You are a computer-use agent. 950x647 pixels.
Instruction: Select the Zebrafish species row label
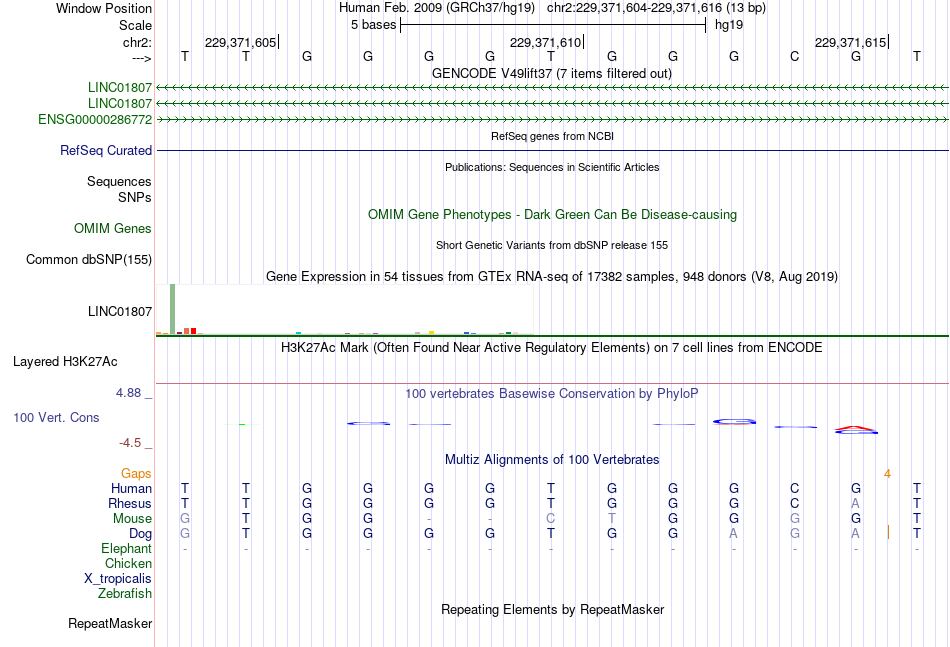[x=125, y=594]
